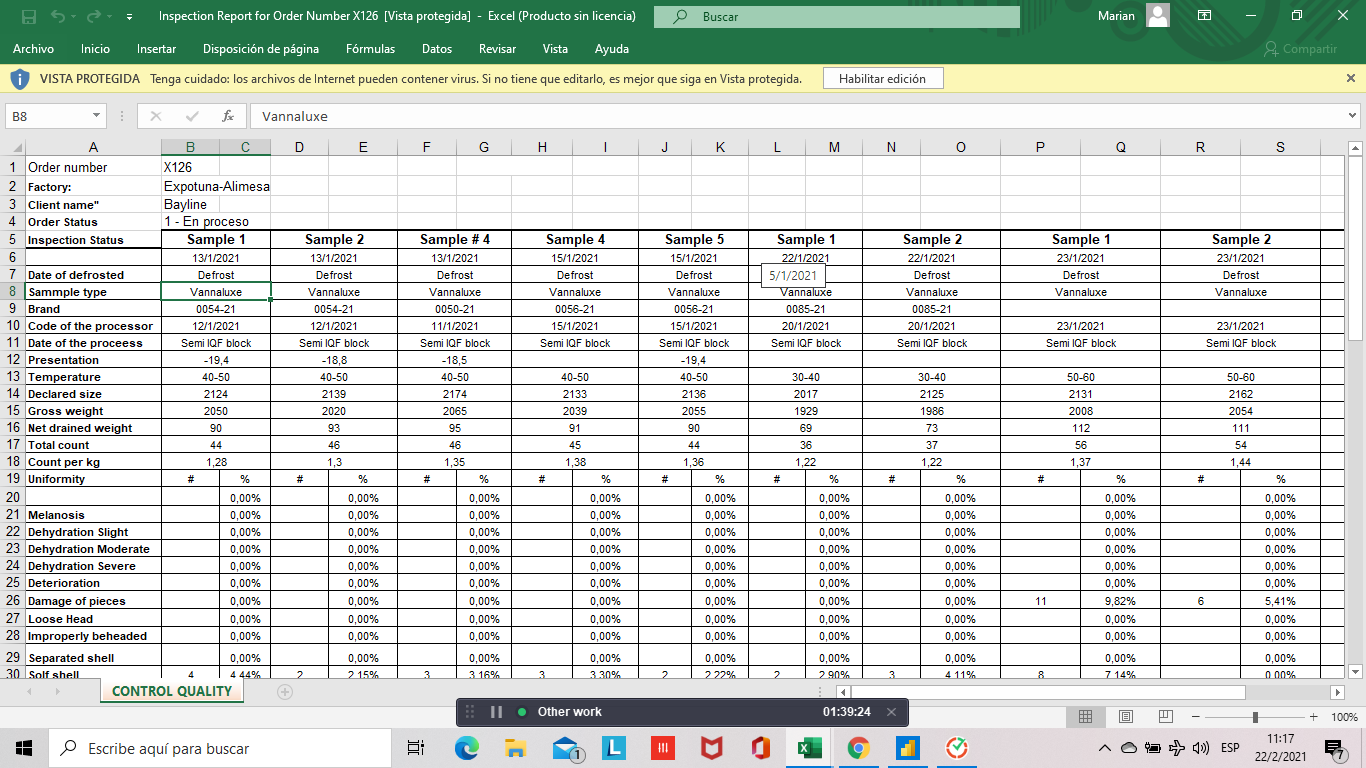This screenshot has height=768, width=1366.
Task: Open Customize Quick Access Toolbar dropdown
Action: [x=130, y=17]
